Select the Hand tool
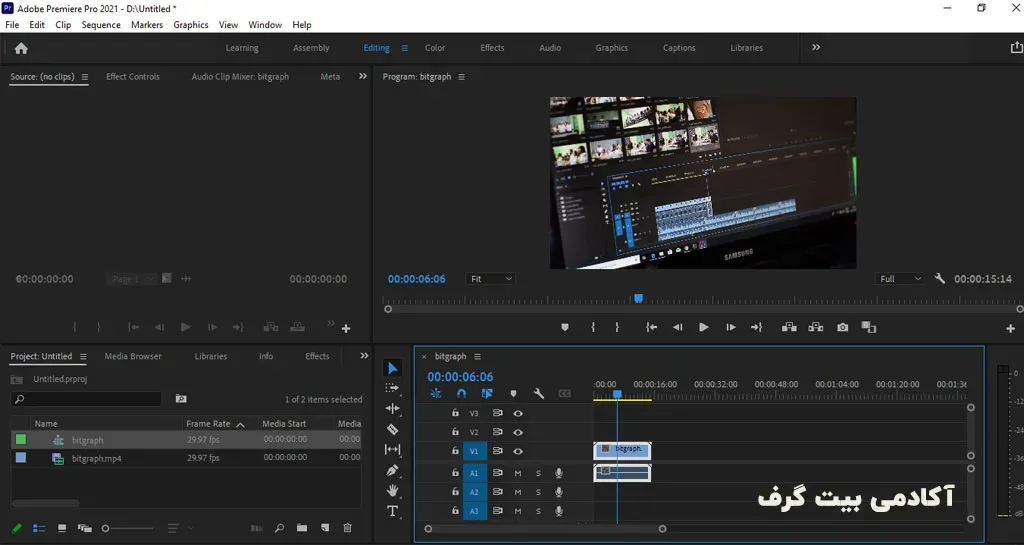 coord(392,490)
